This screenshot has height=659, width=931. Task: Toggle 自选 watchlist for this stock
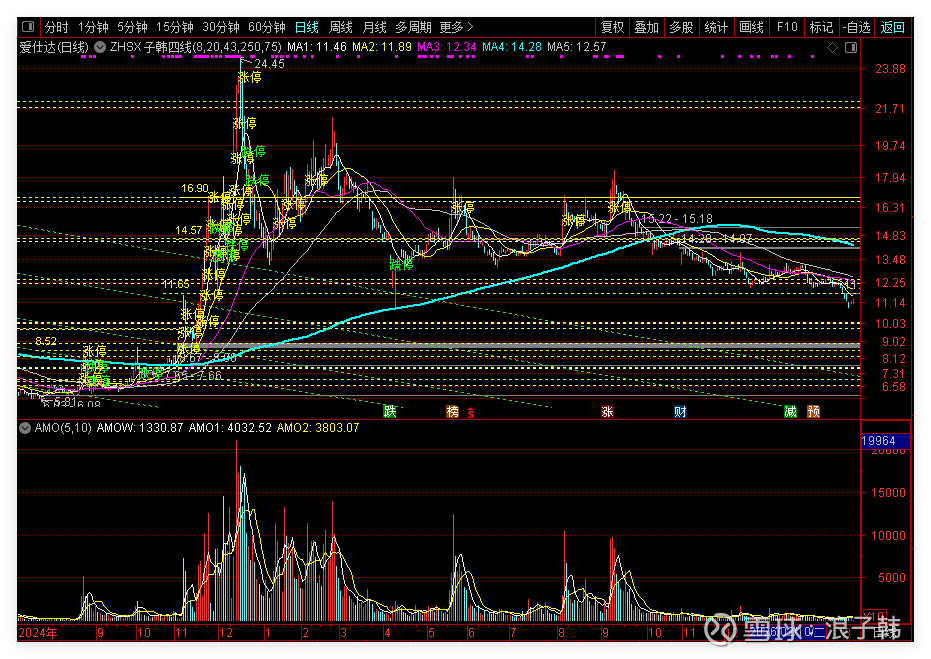[857, 27]
